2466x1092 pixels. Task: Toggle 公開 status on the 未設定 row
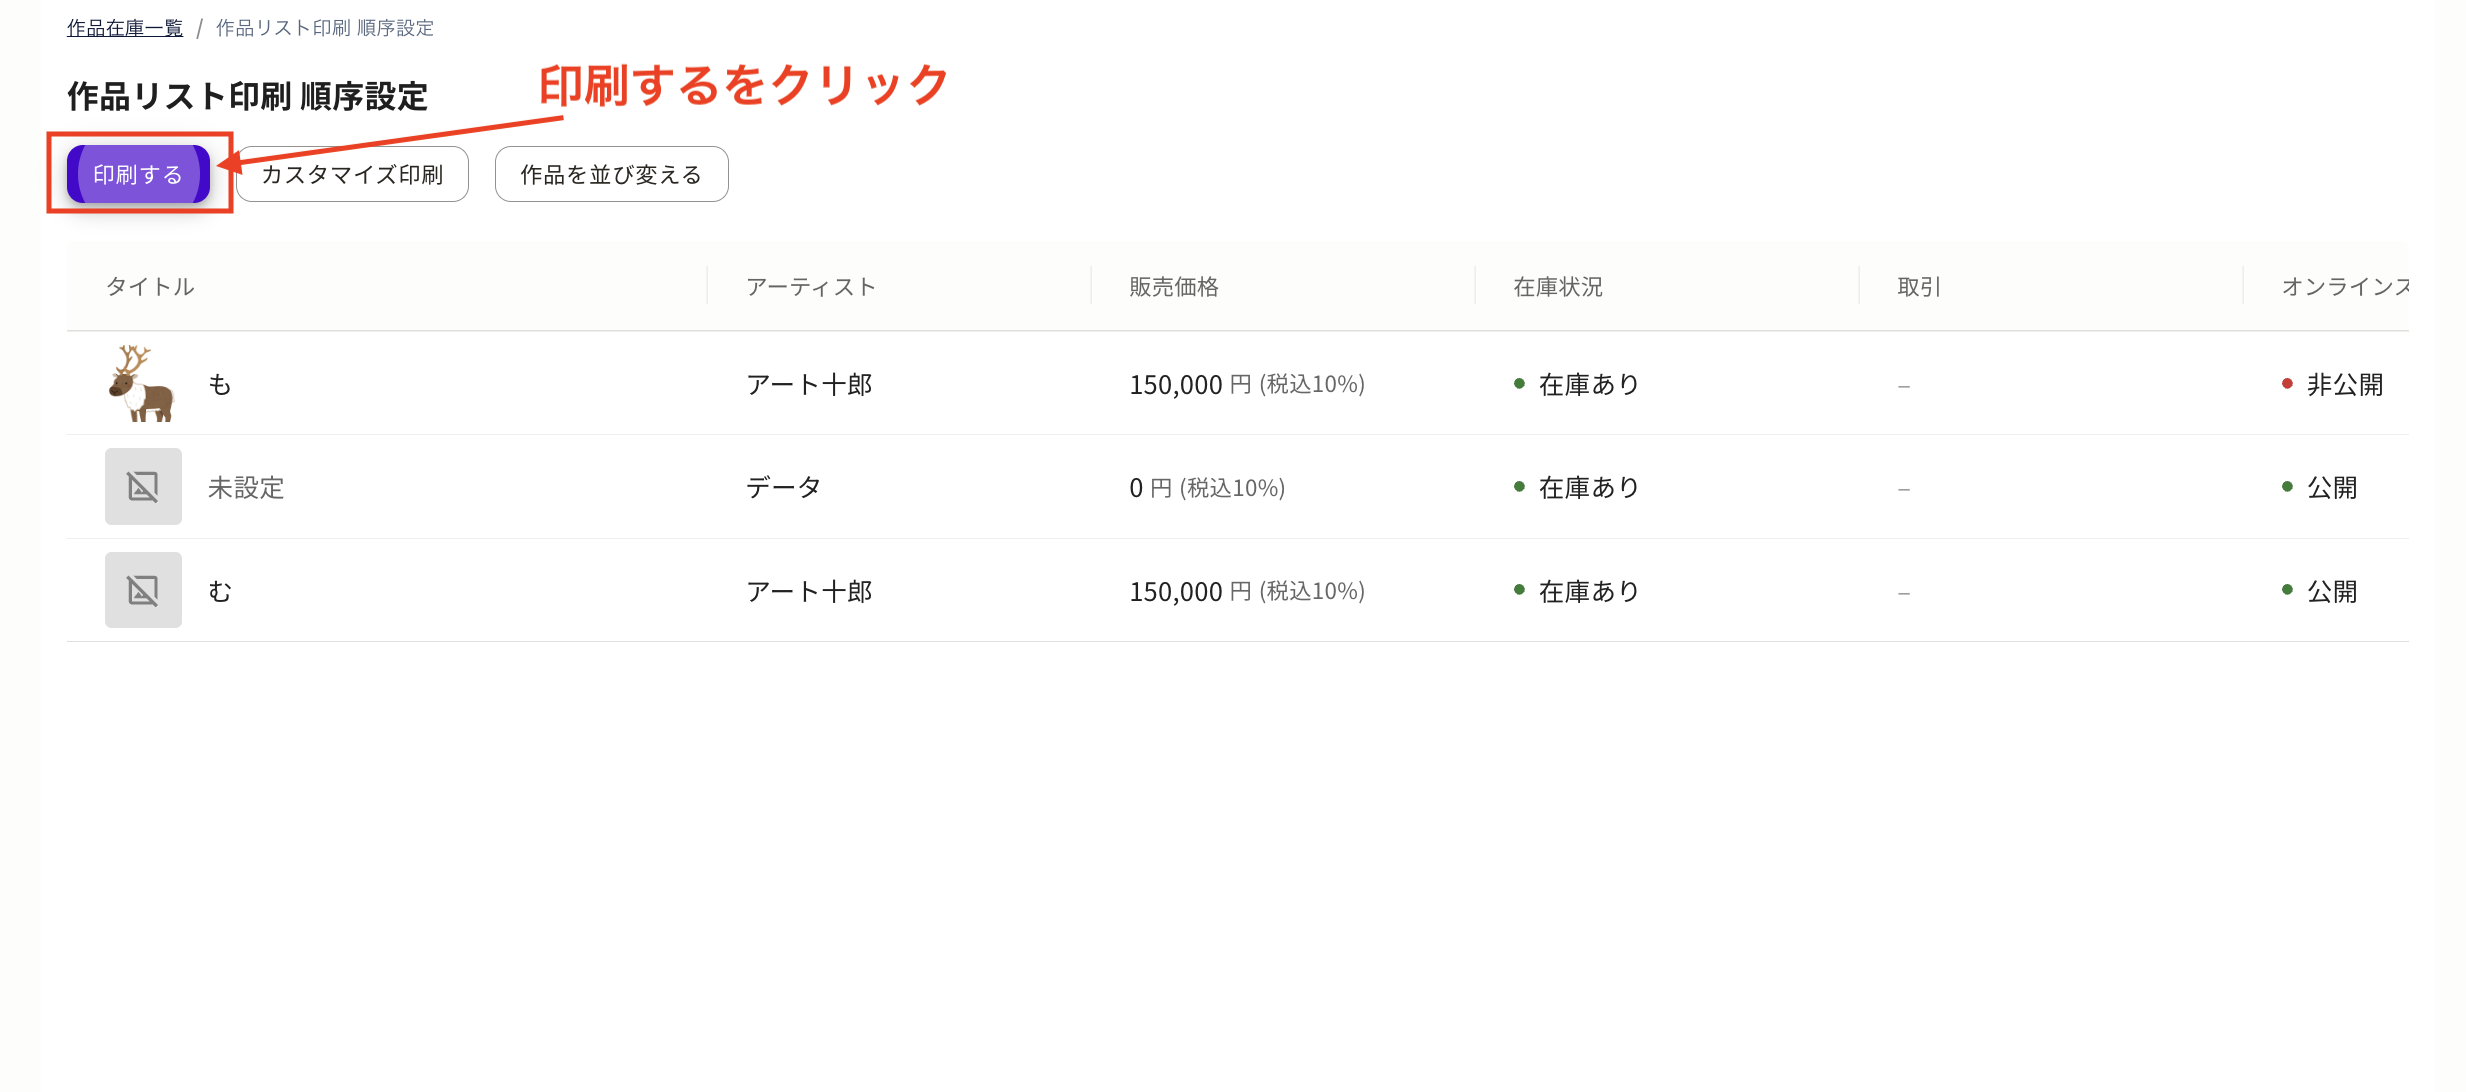point(2332,488)
